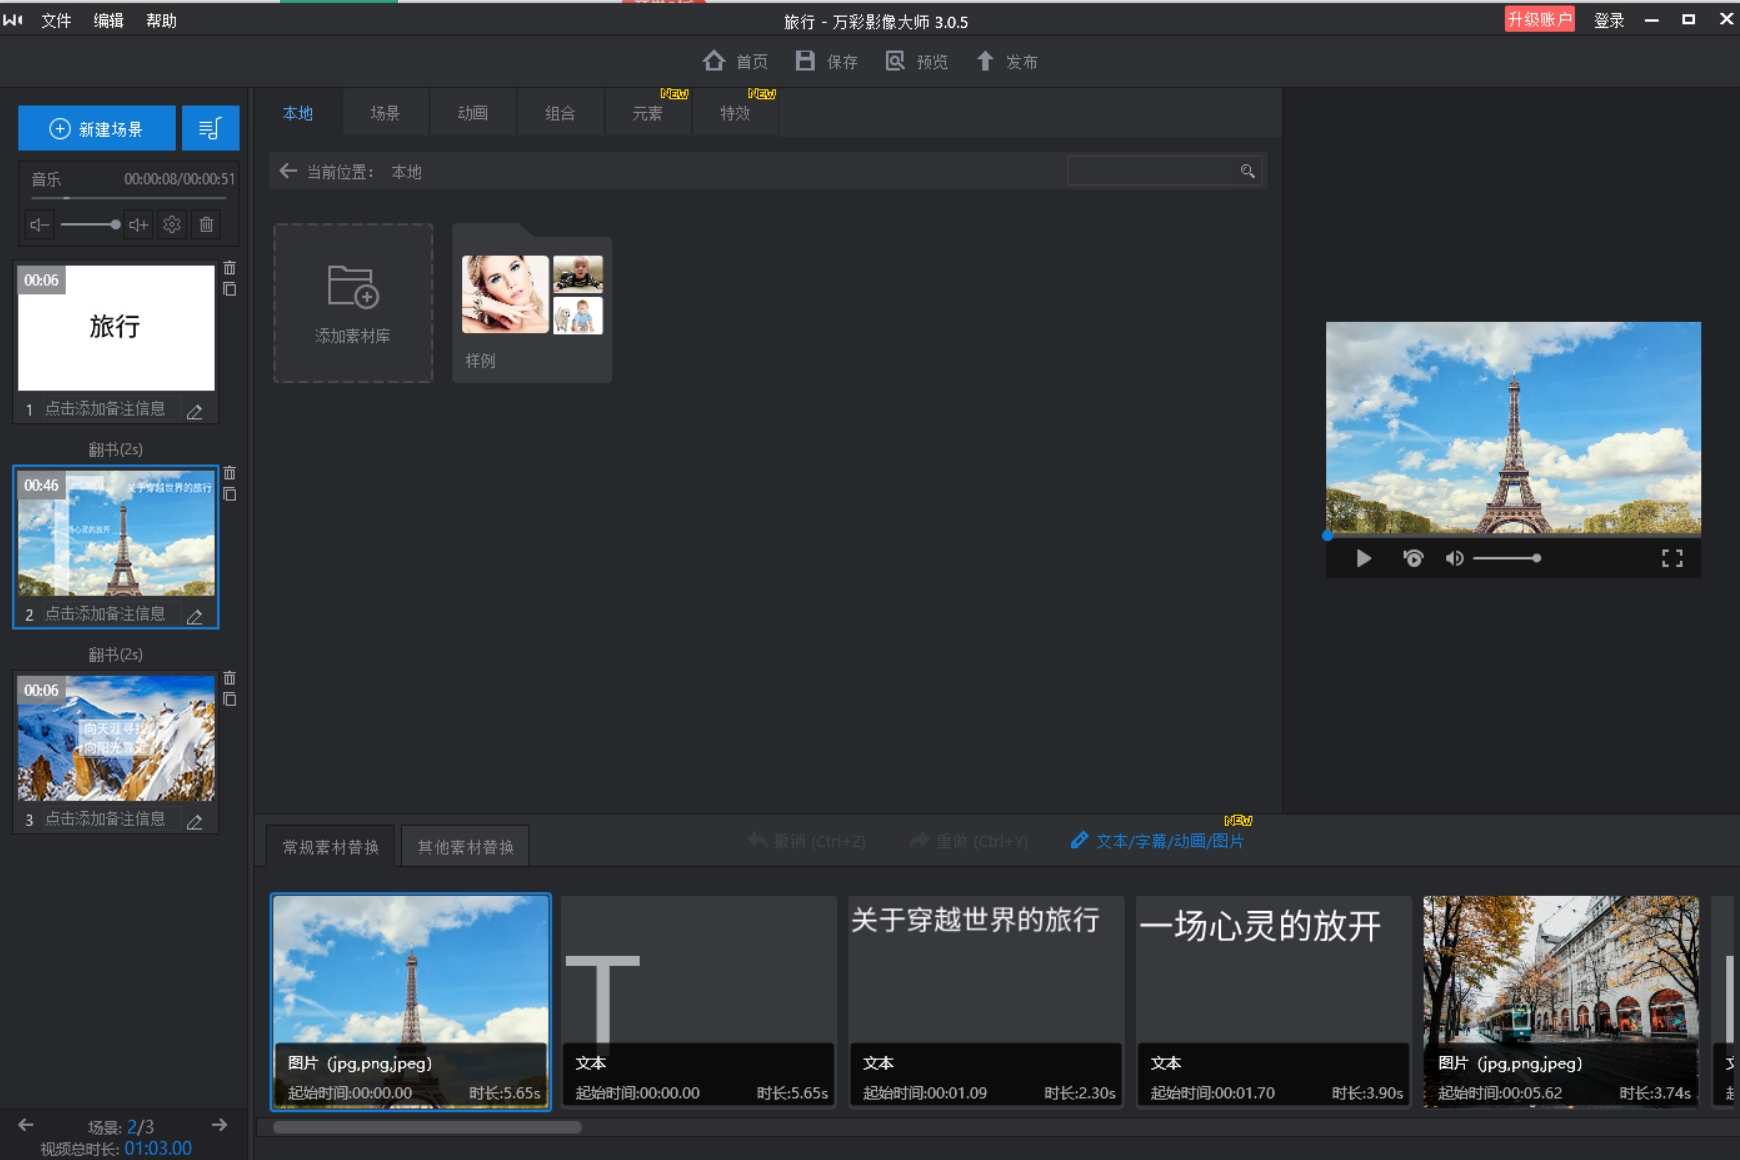Switch to 常规素材替换 tab
The image size is (1740, 1160).
tap(331, 846)
